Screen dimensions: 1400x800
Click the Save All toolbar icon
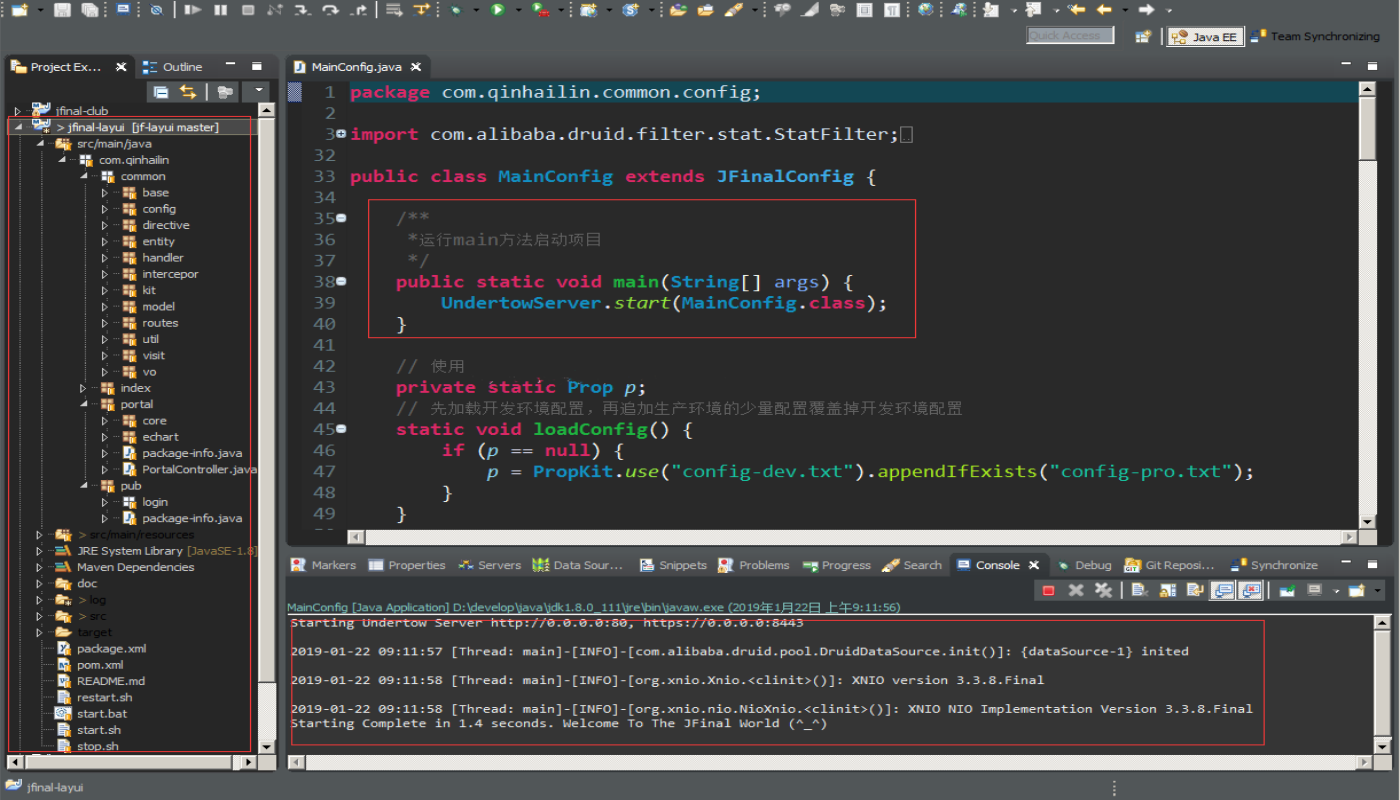[x=89, y=10]
